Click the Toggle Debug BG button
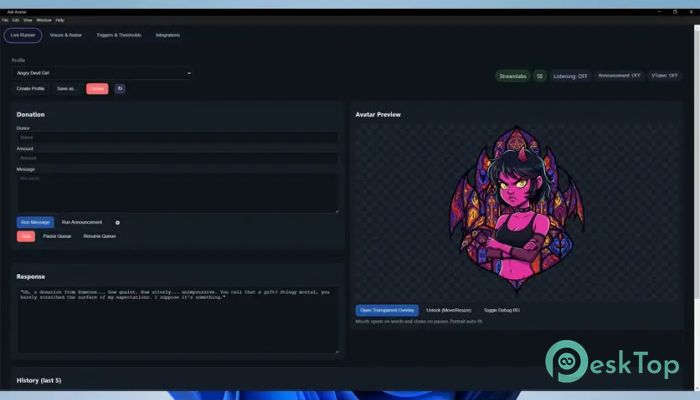 pos(501,310)
